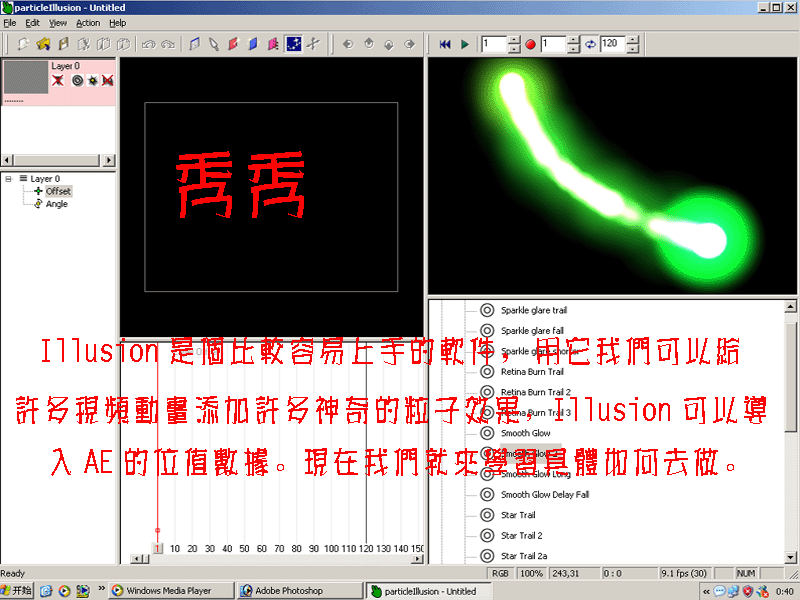Select the Sparkle glare trail emitter
Image resolution: width=800 pixels, height=600 pixels.
[x=534, y=310]
